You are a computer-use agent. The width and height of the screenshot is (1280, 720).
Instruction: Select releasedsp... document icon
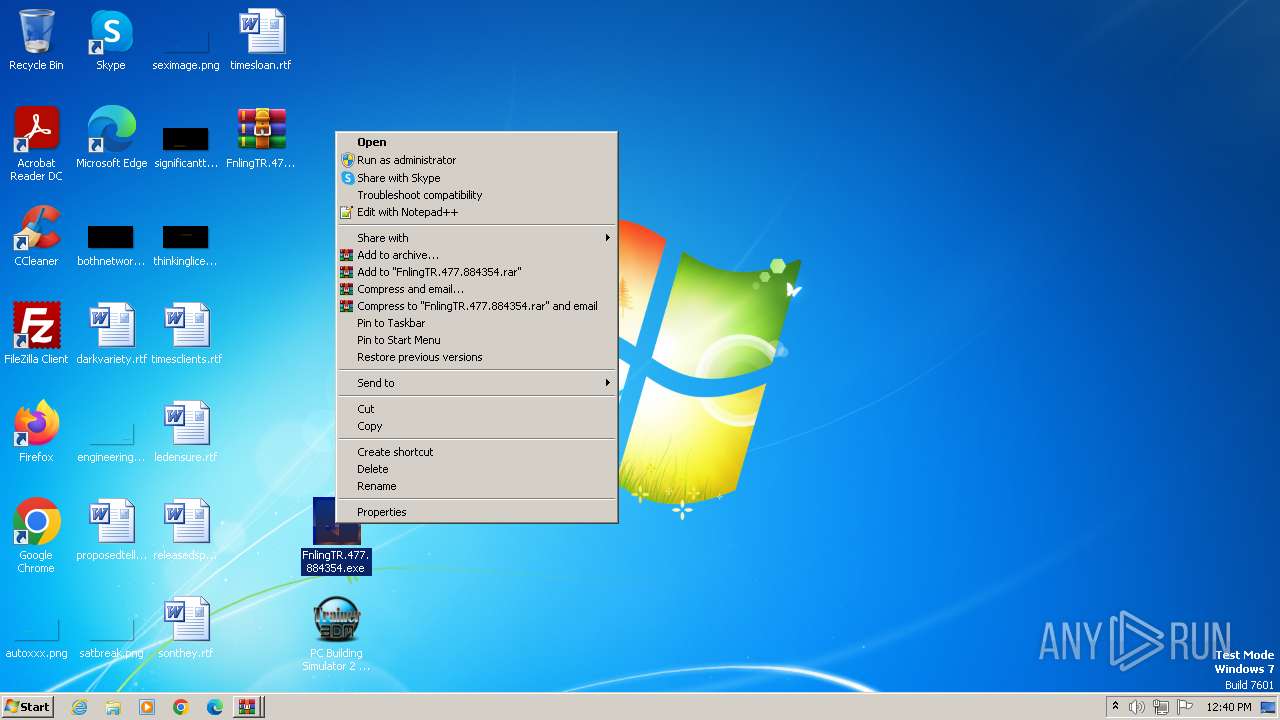coord(186,530)
